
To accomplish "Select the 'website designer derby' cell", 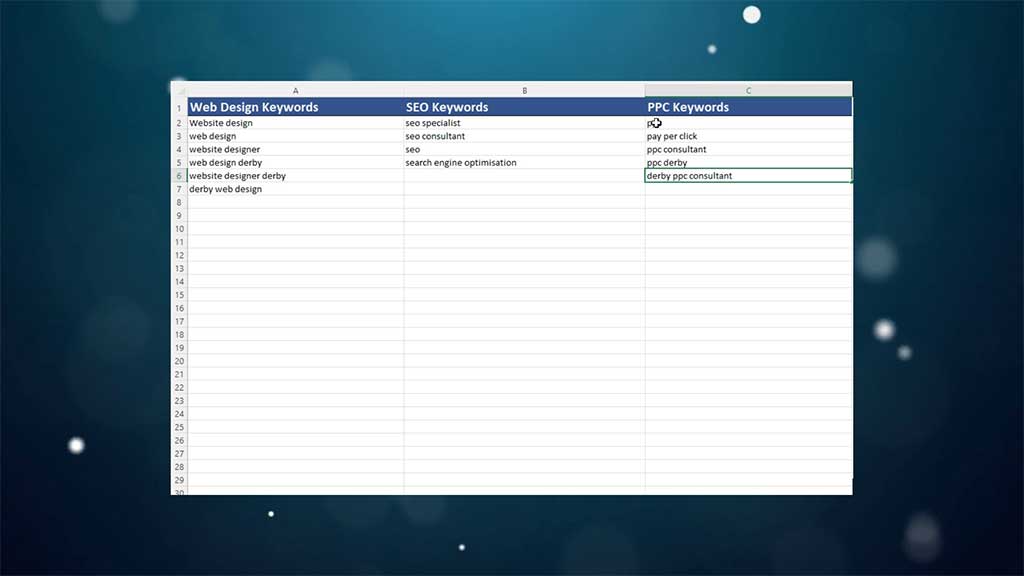I will coord(295,176).
